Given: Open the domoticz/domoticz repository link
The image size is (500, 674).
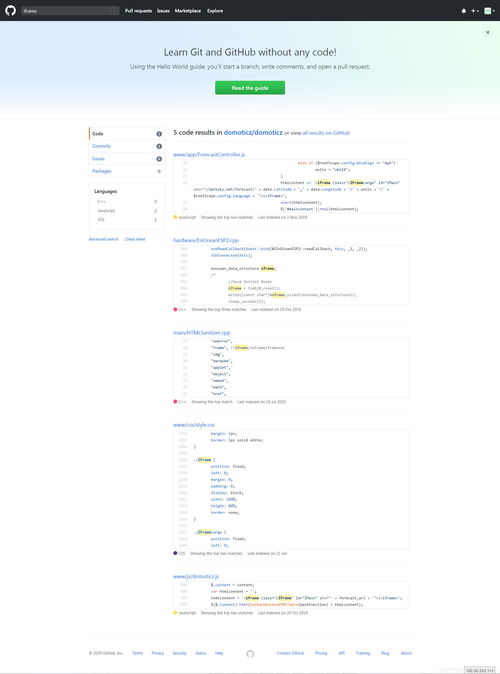Looking at the screenshot, I should [x=253, y=132].
